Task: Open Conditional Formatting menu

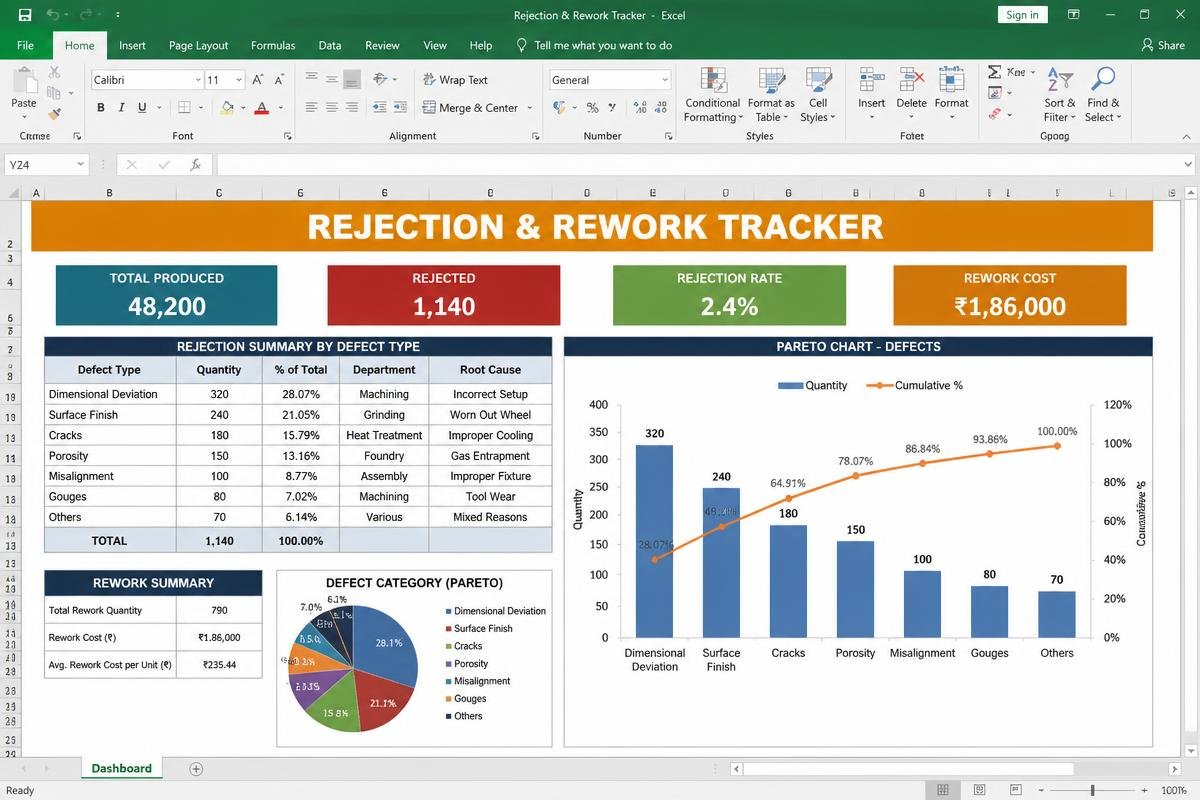Action: tap(713, 96)
